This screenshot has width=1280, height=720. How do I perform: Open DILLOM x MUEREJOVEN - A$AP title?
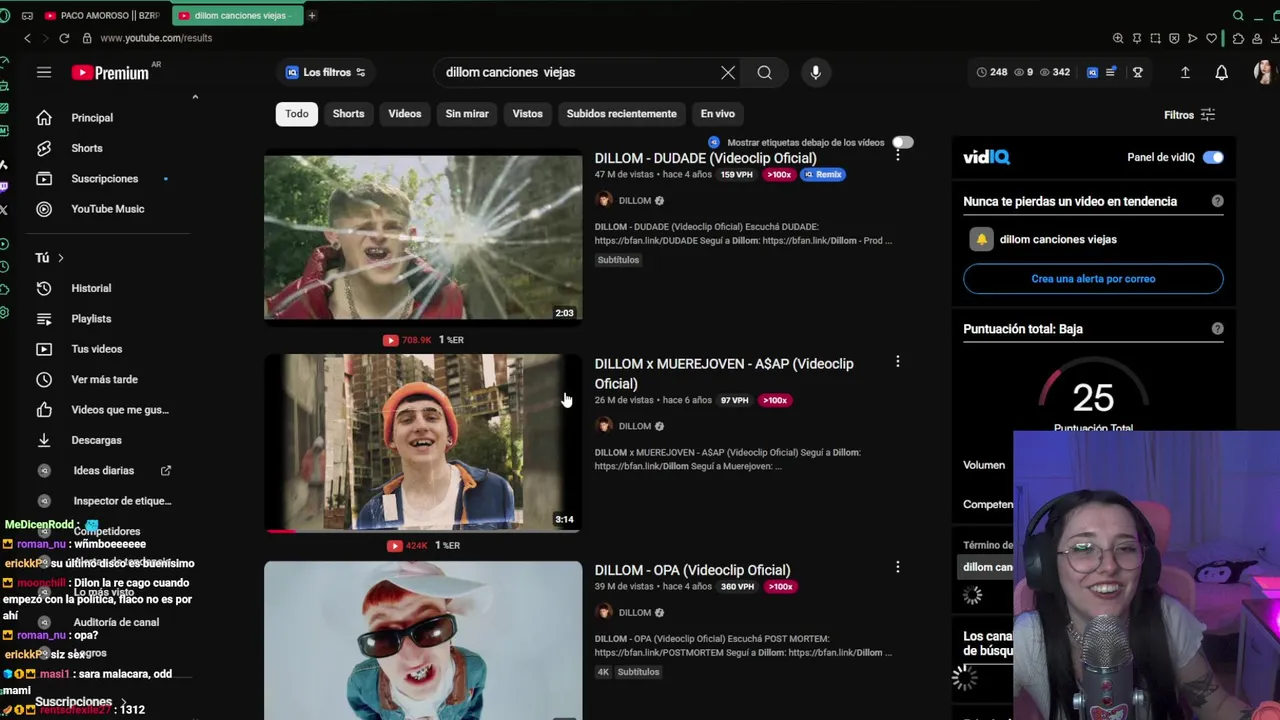[x=724, y=374]
